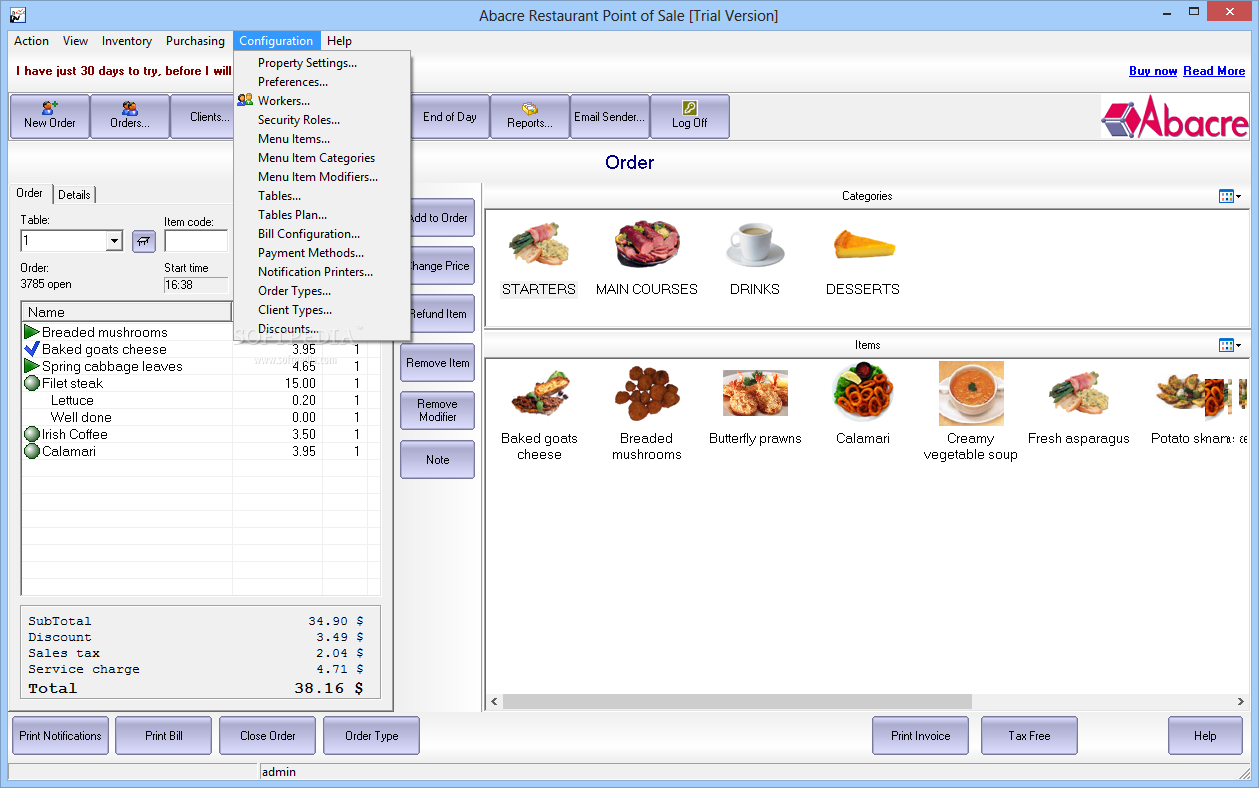This screenshot has width=1259, height=788.
Task: Click the Print Invoice button
Action: [x=921, y=736]
